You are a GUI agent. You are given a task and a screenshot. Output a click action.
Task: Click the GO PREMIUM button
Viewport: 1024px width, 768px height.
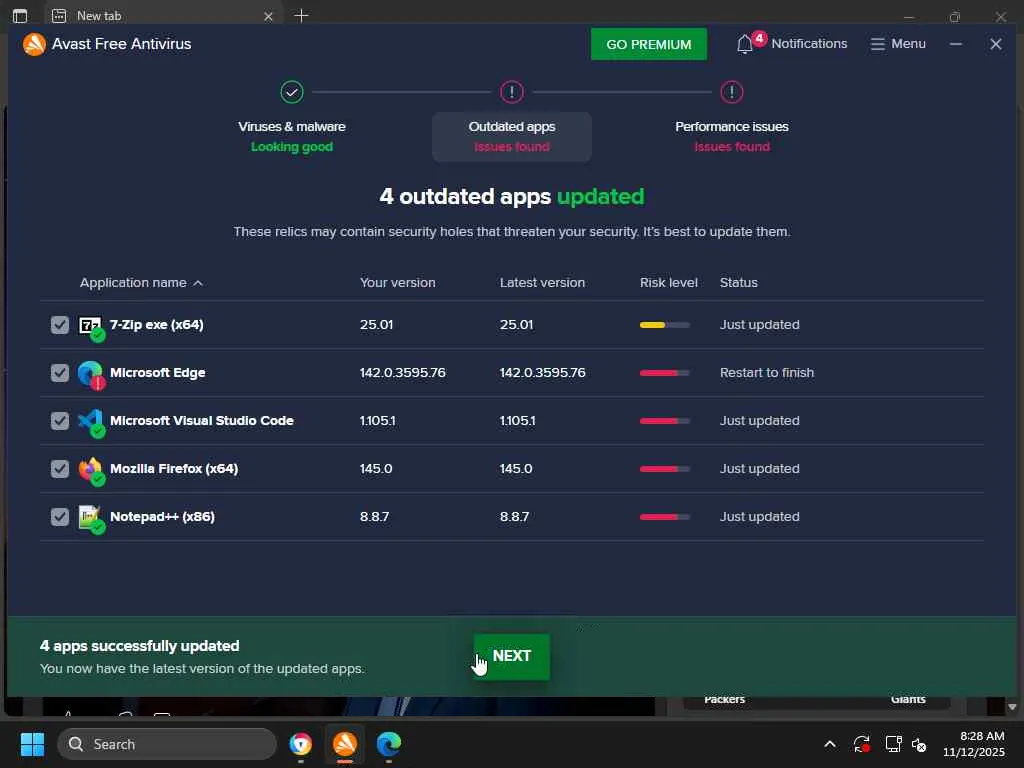(x=648, y=44)
